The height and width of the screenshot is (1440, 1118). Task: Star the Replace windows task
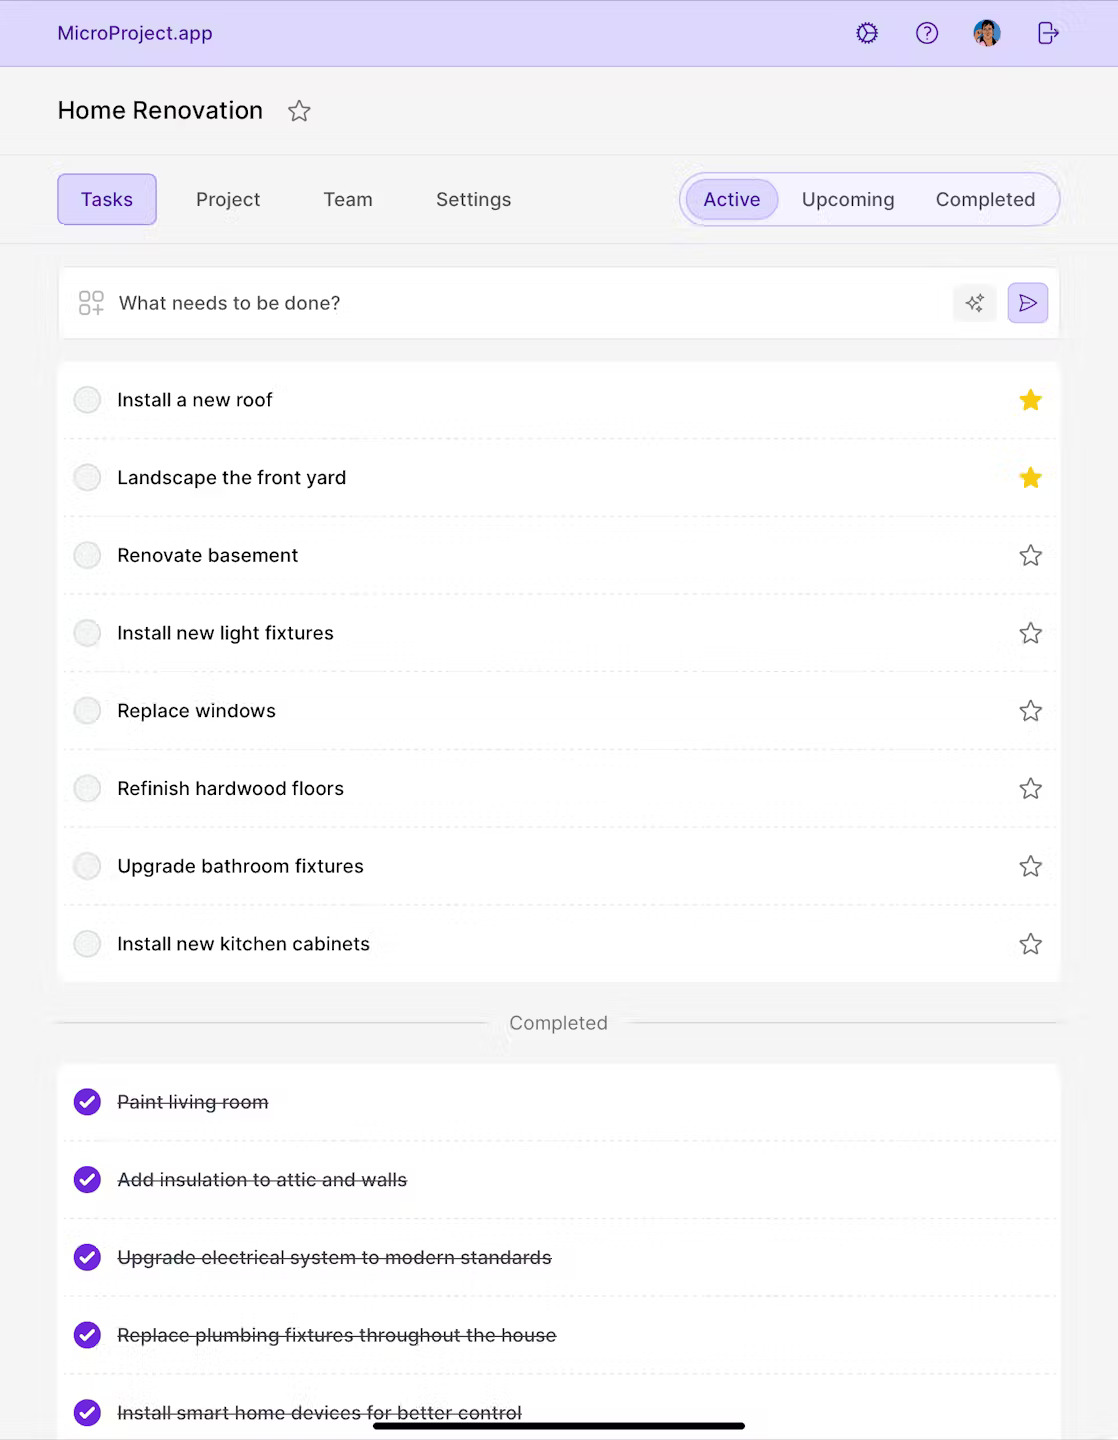pos(1030,711)
